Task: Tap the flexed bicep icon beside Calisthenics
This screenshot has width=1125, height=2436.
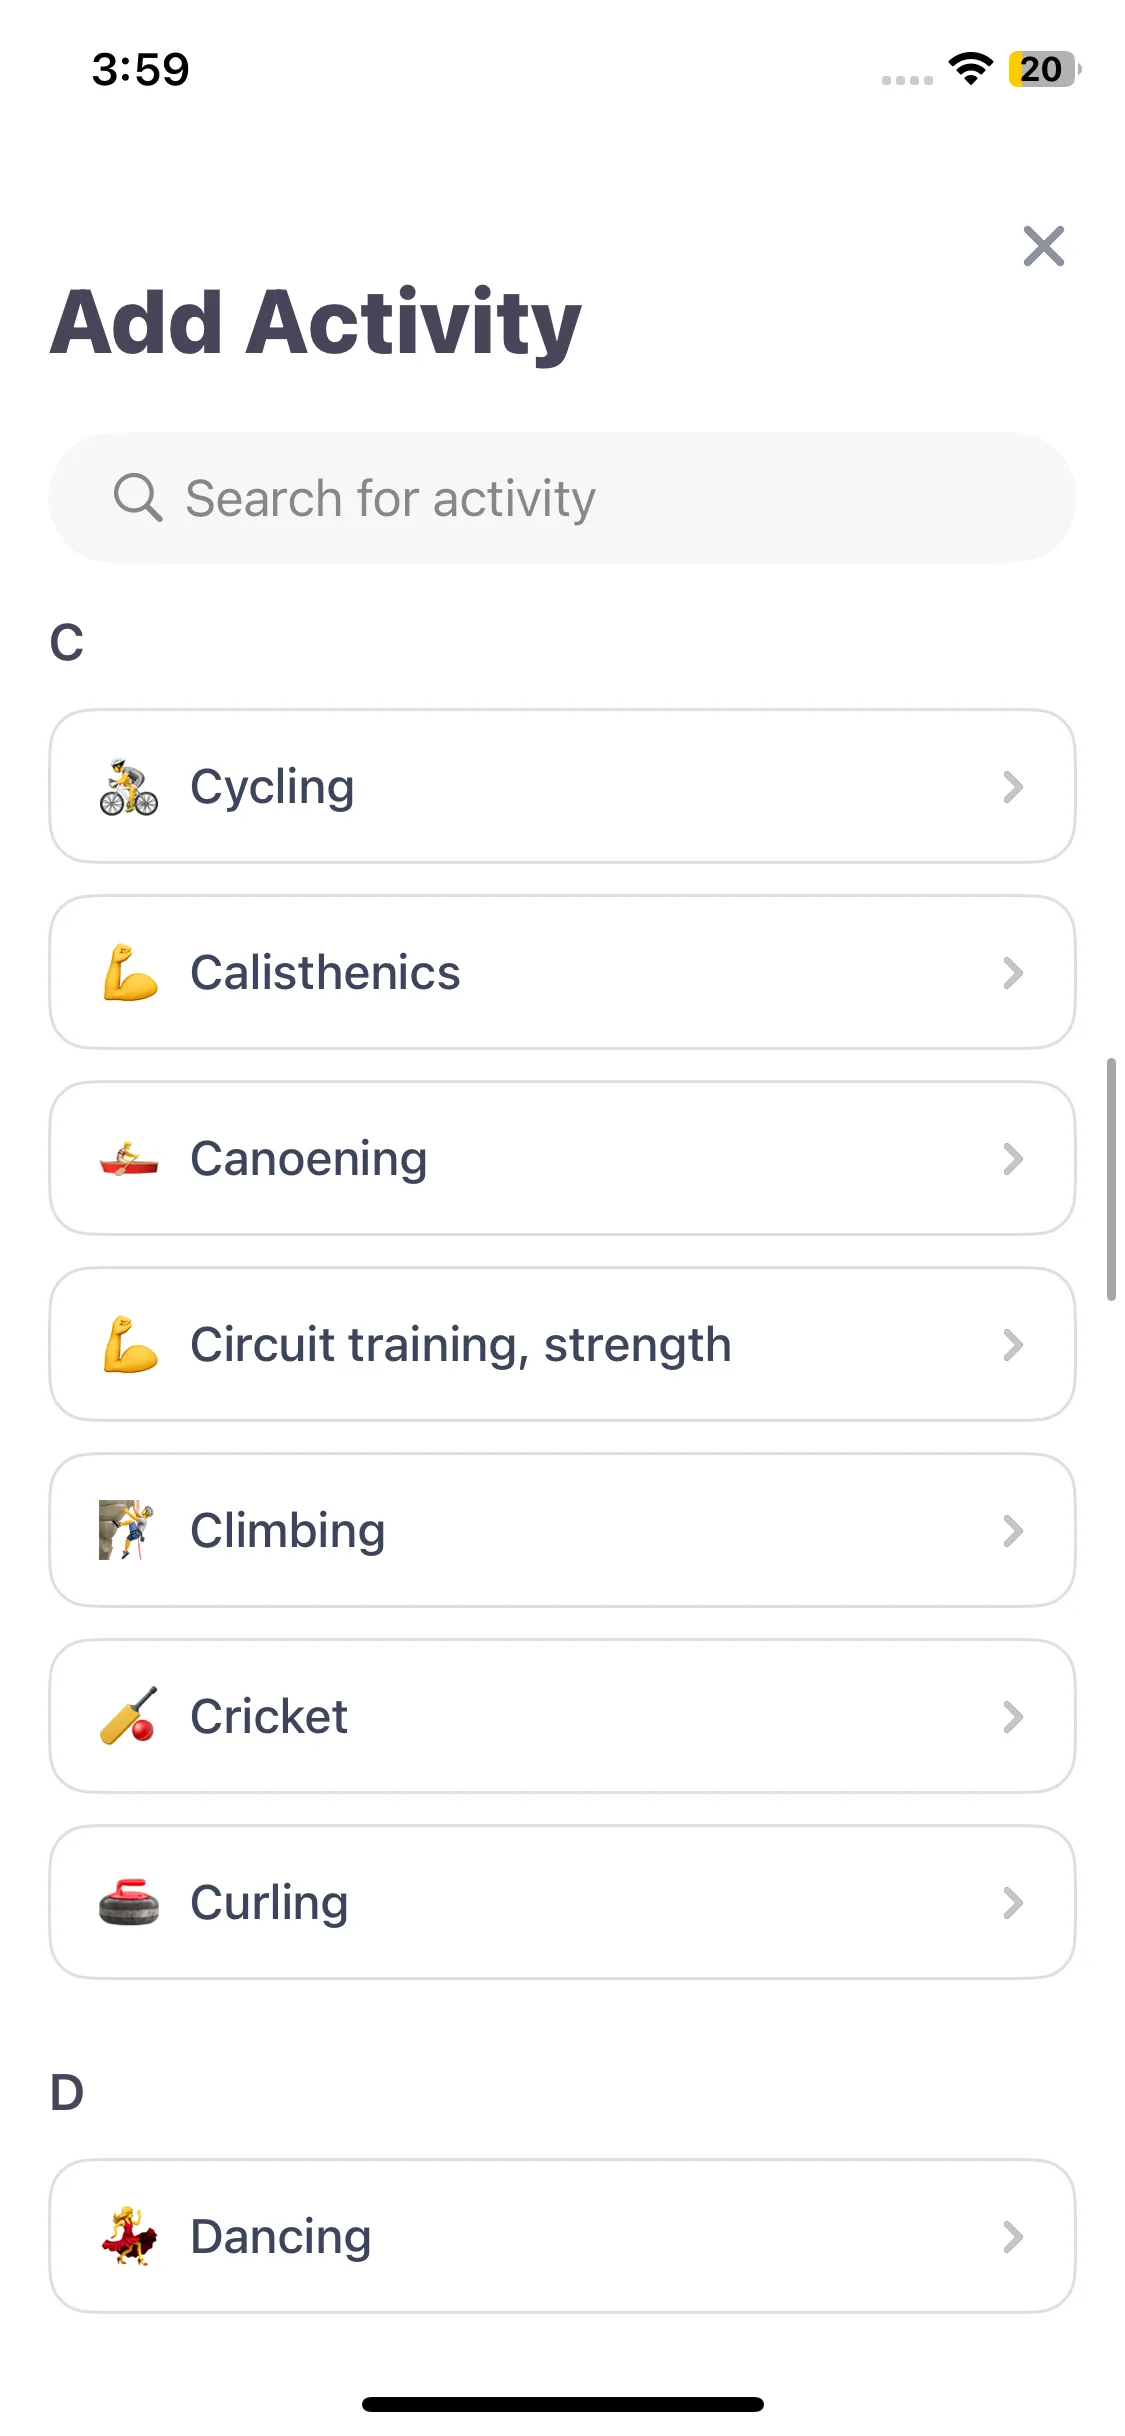Action: pyautogui.click(x=130, y=972)
